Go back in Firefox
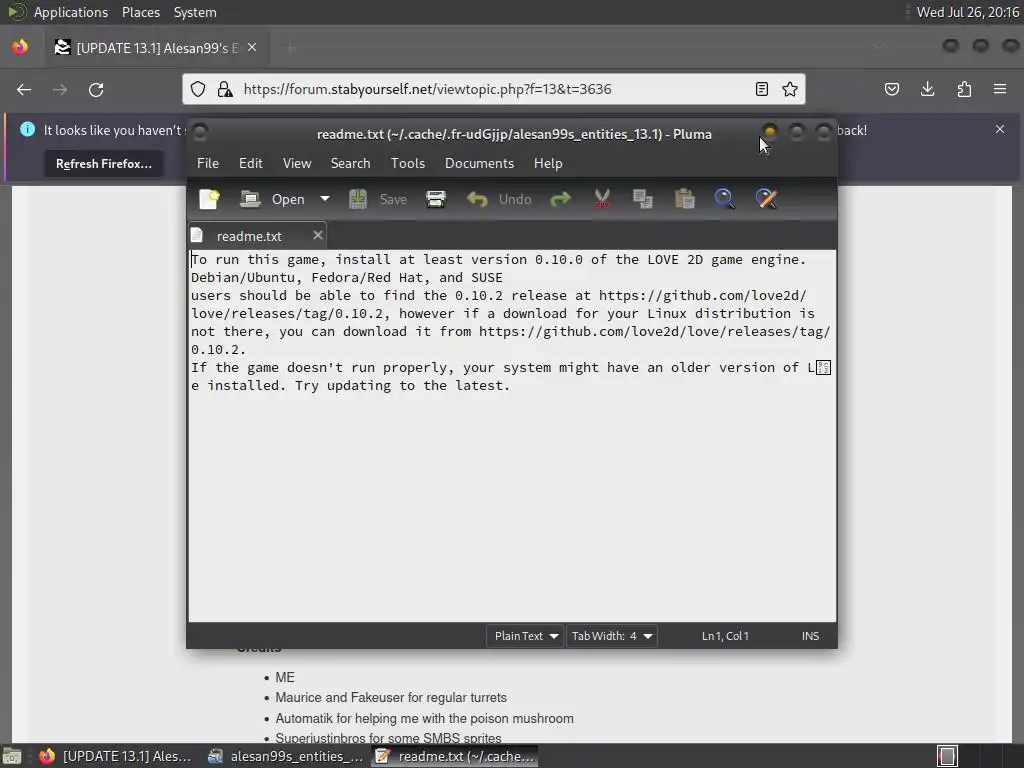 pyautogui.click(x=24, y=89)
